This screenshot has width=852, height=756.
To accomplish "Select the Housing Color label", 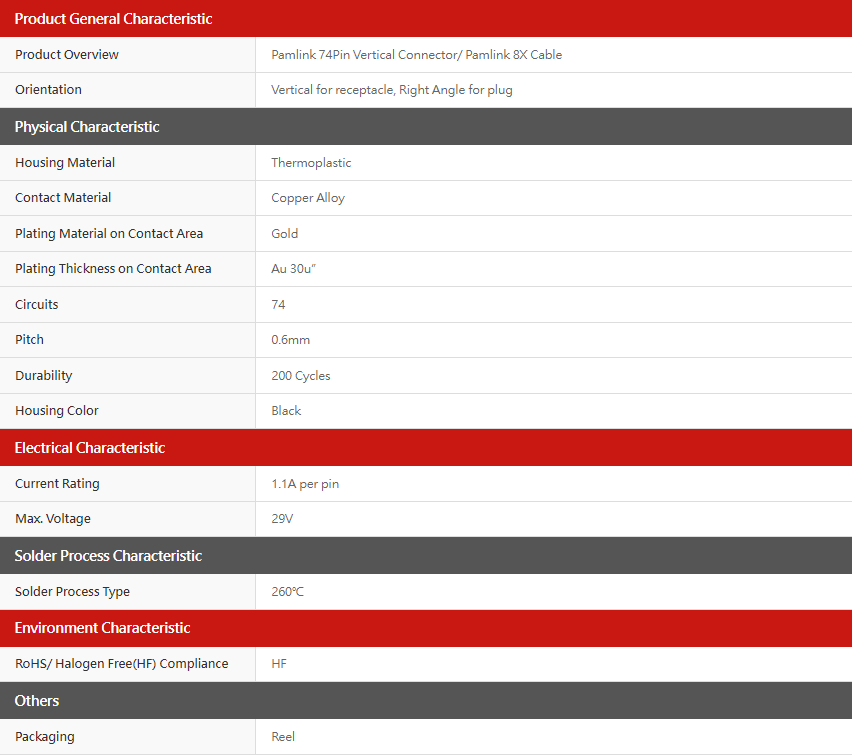I will tap(57, 411).
